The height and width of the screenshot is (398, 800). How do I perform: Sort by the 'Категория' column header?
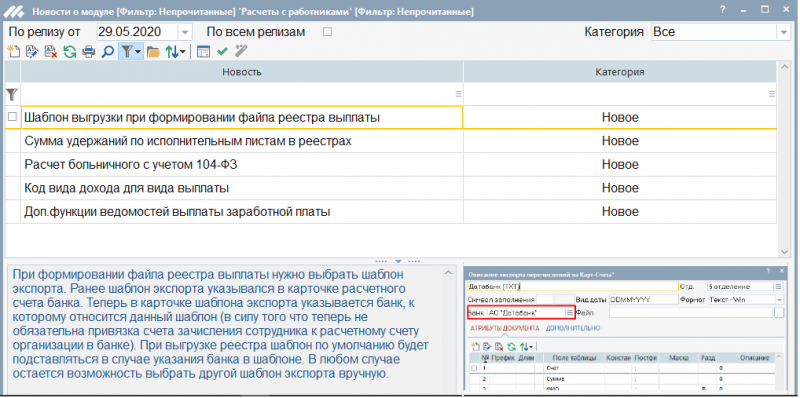pos(620,72)
